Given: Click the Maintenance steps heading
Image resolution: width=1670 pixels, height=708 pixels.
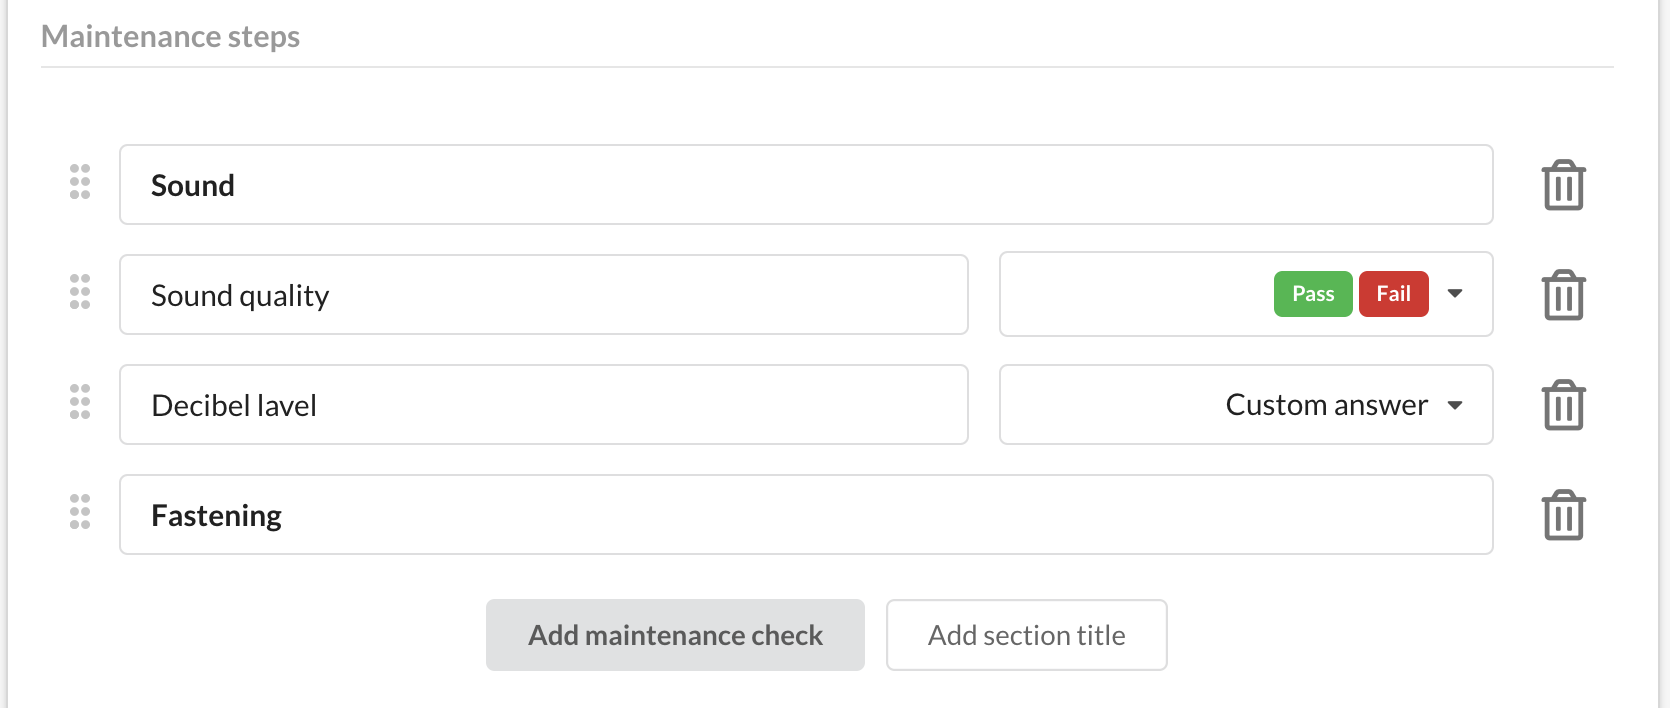Looking at the screenshot, I should click(171, 37).
